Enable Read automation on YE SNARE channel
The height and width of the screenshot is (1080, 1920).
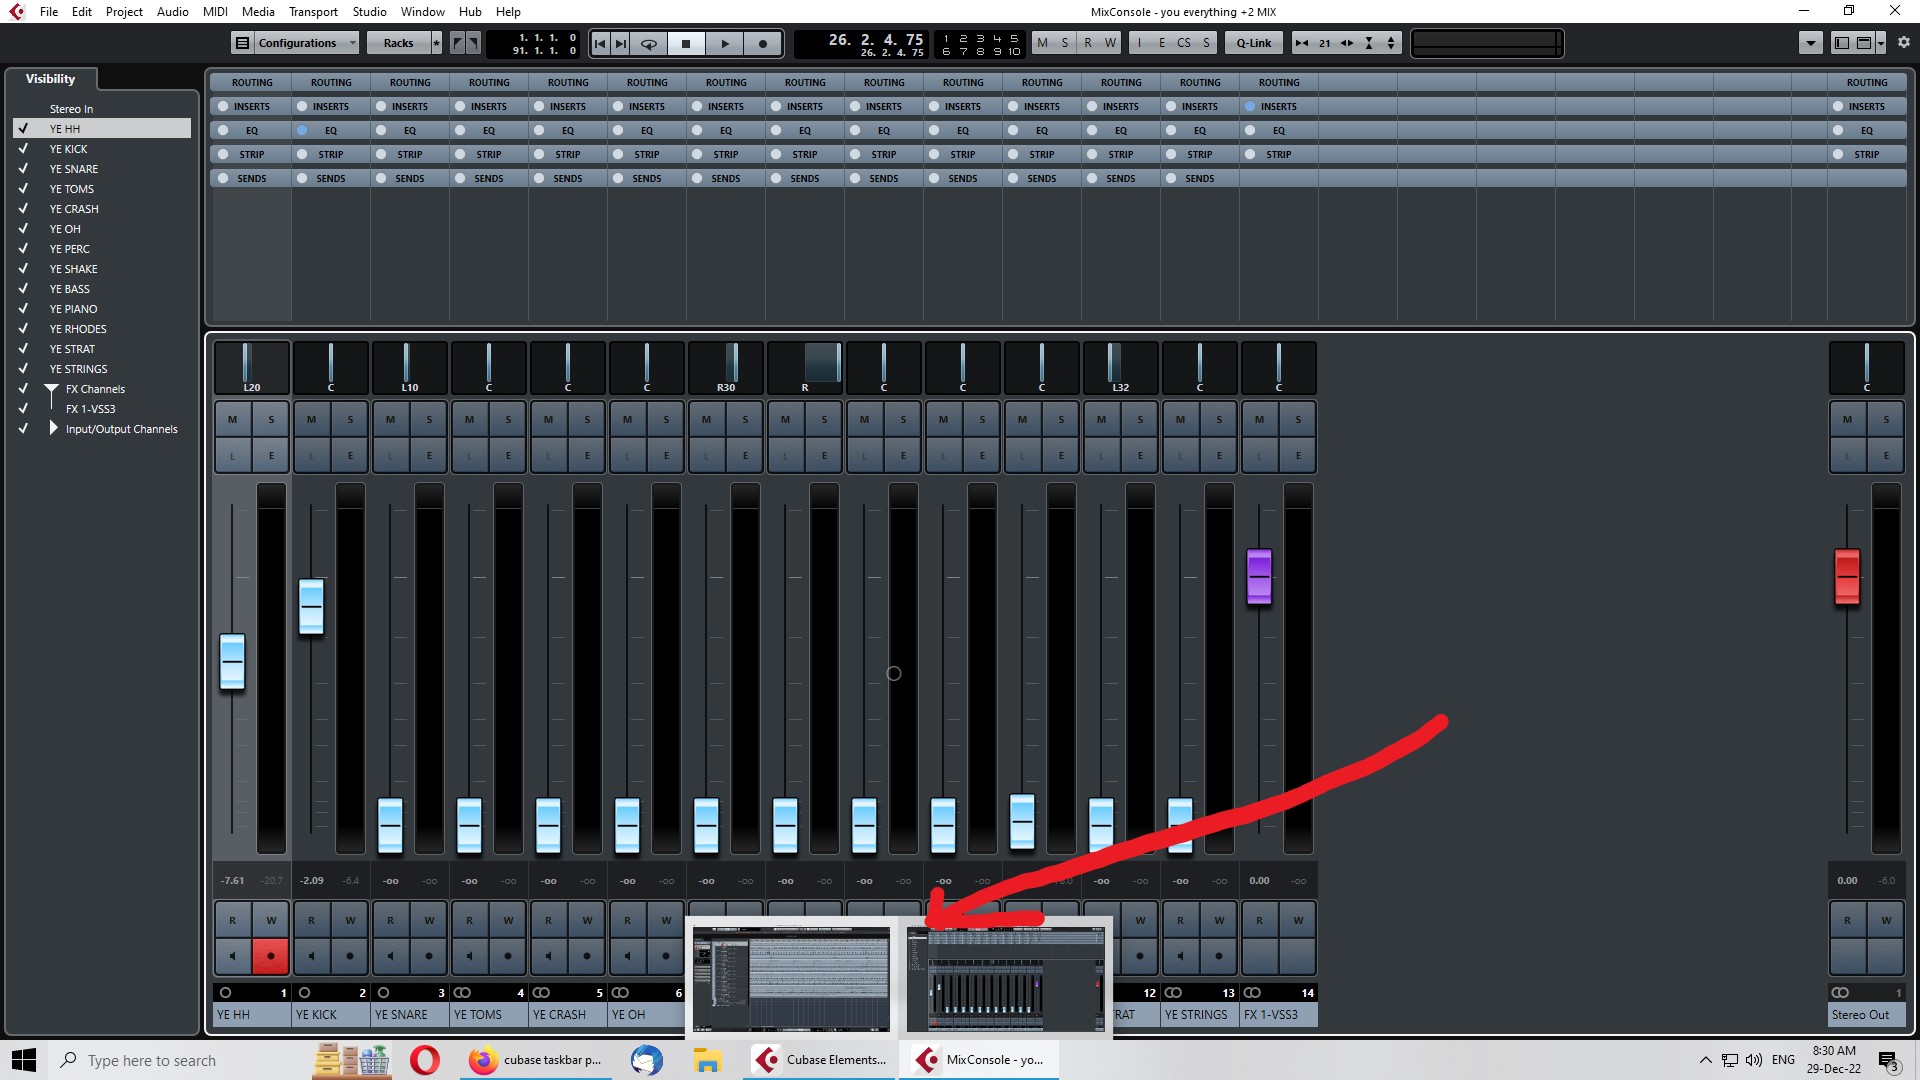pos(390,920)
